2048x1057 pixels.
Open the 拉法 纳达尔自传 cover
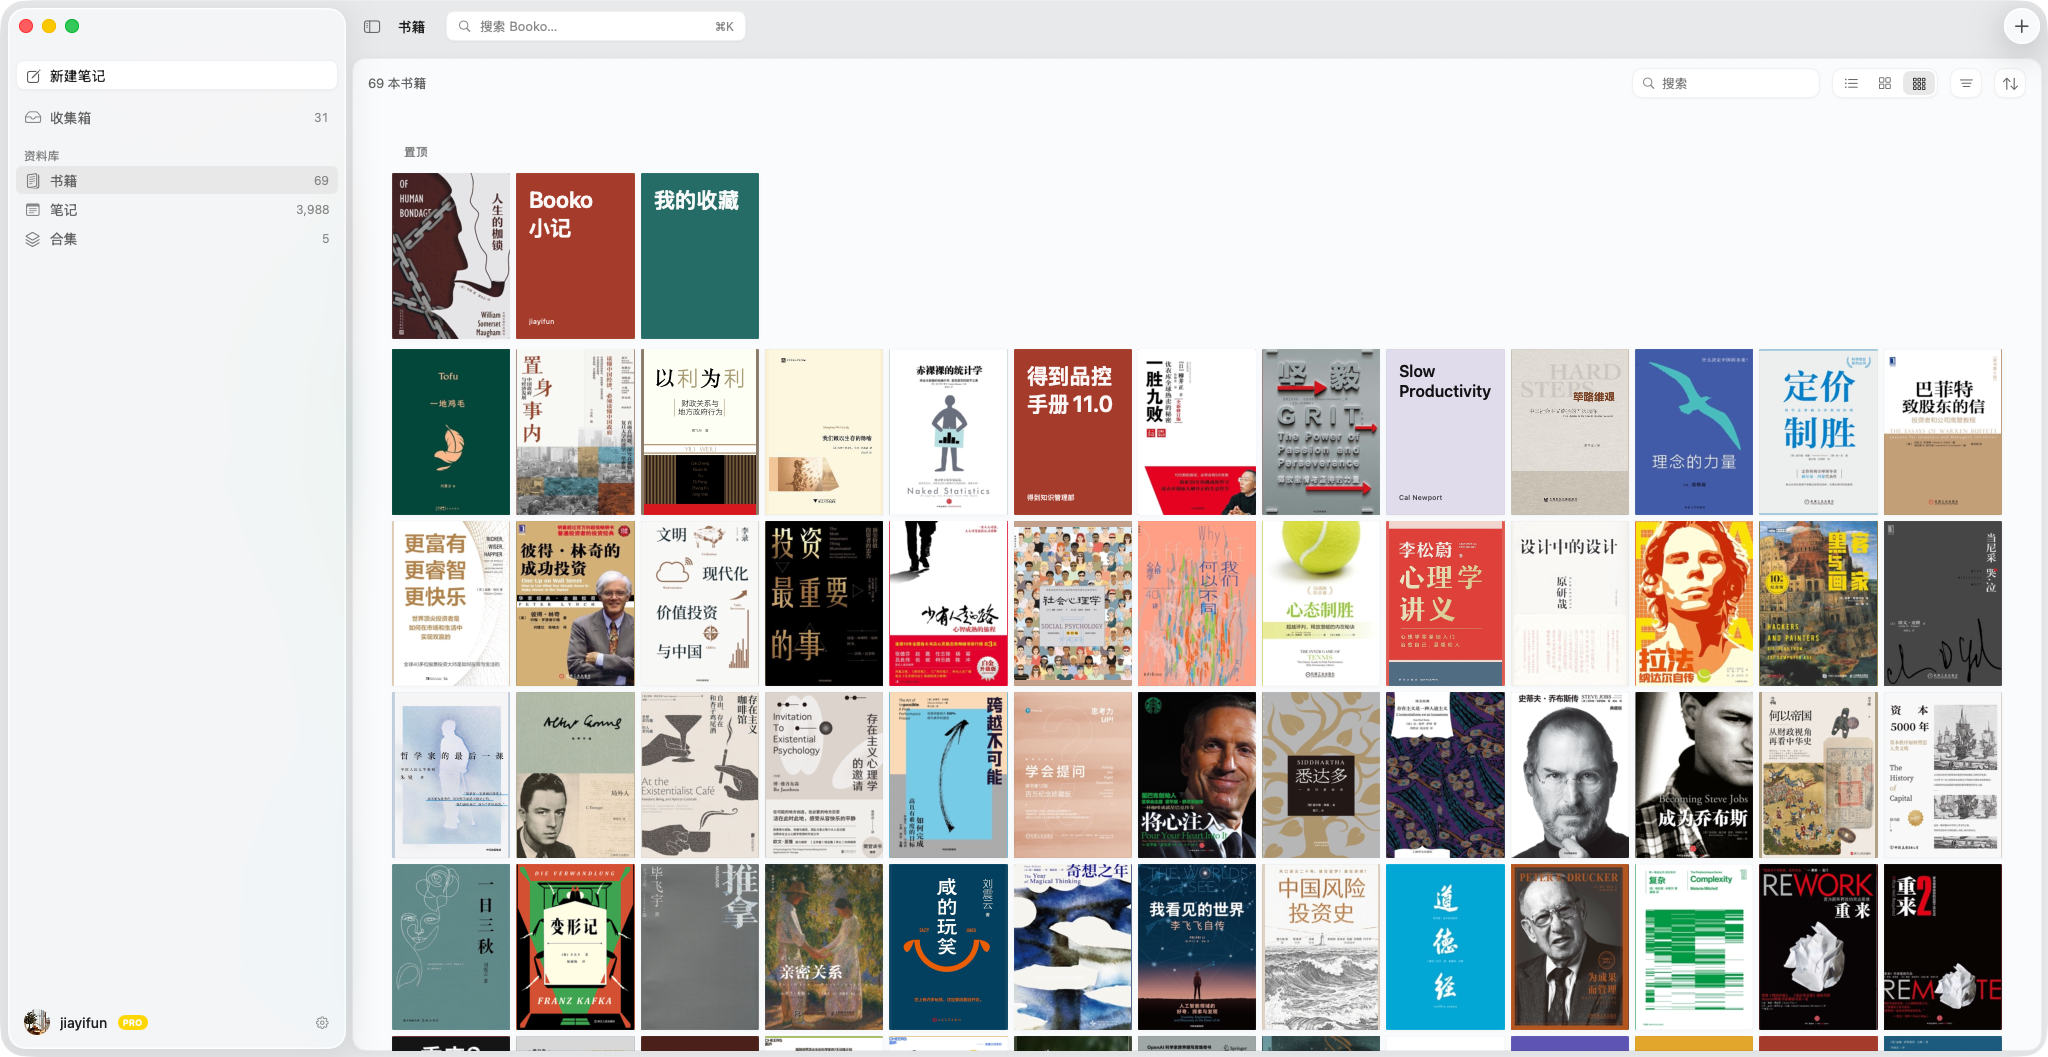[1694, 604]
